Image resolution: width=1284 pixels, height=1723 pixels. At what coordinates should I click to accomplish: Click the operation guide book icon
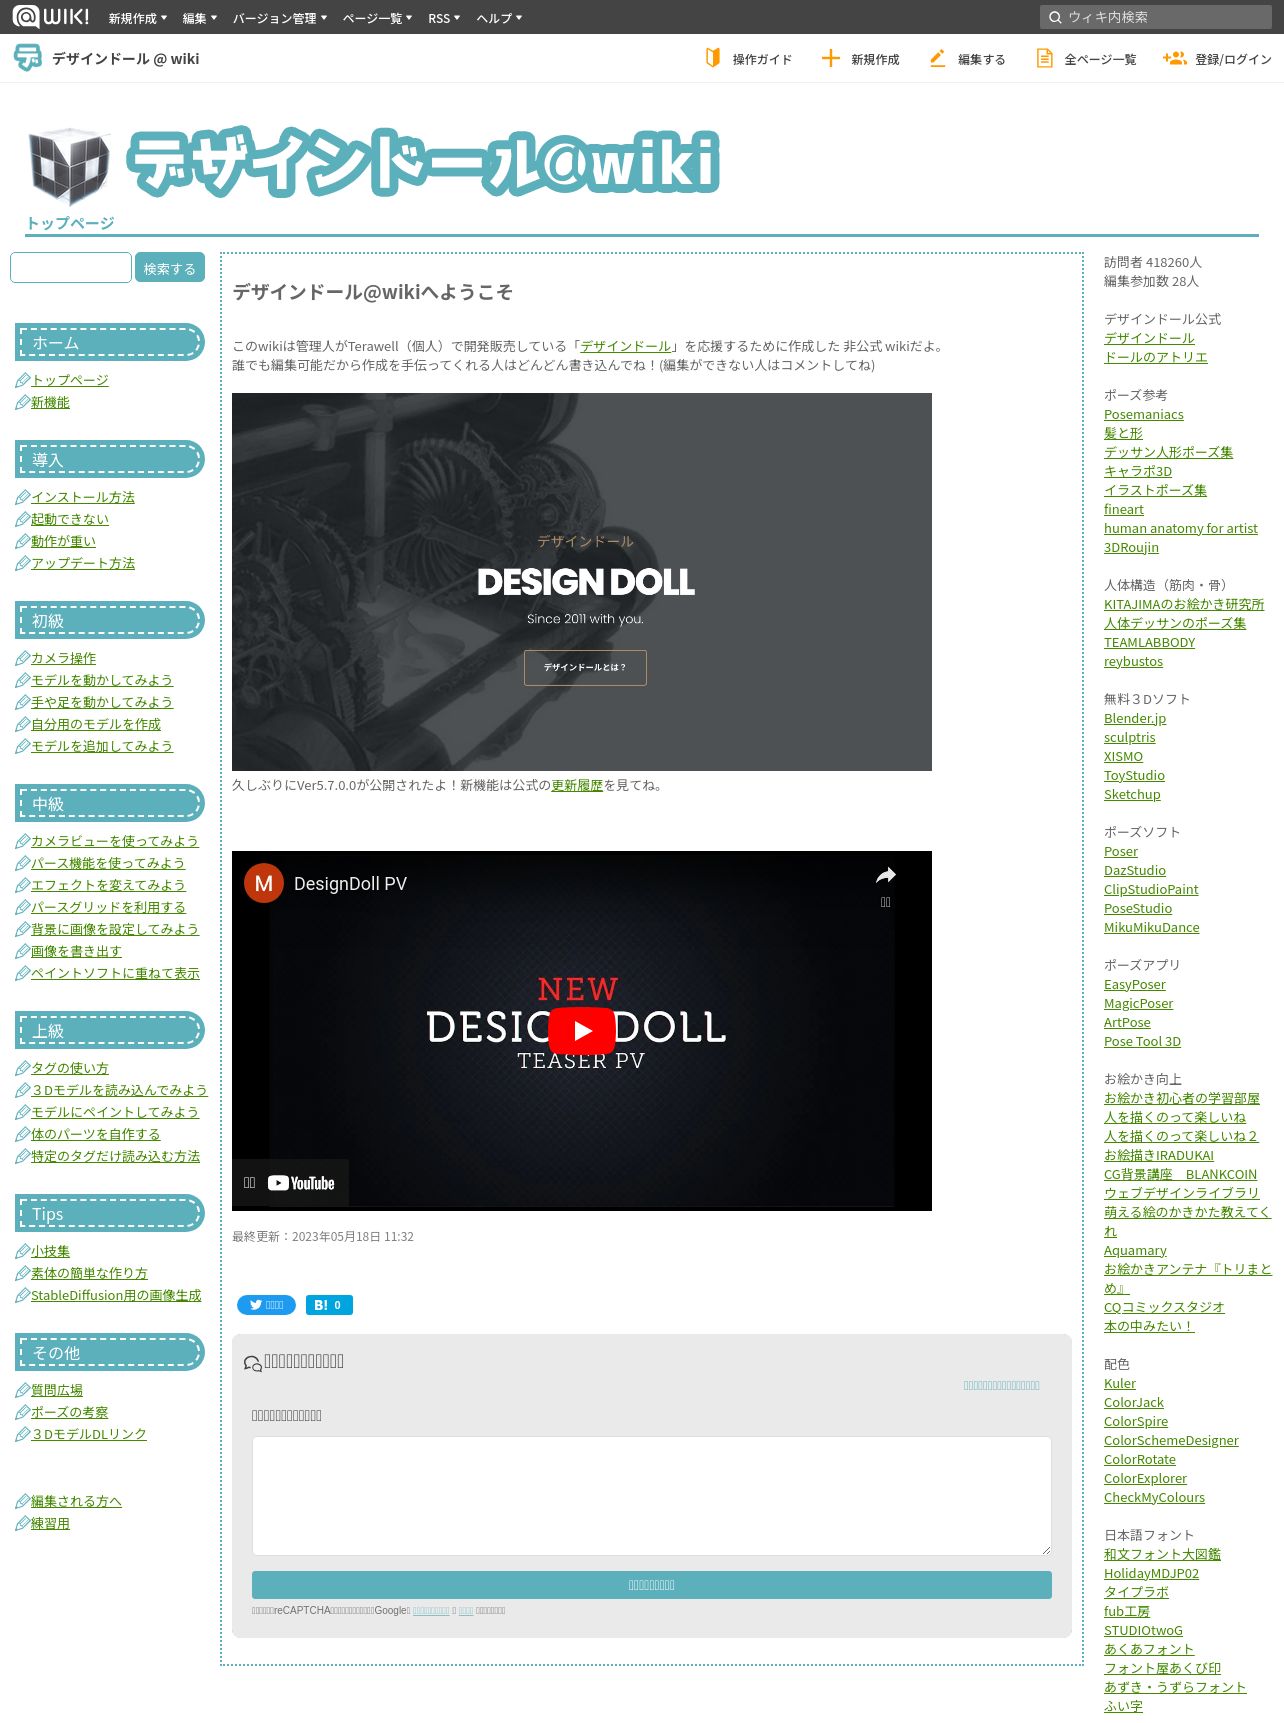click(713, 58)
